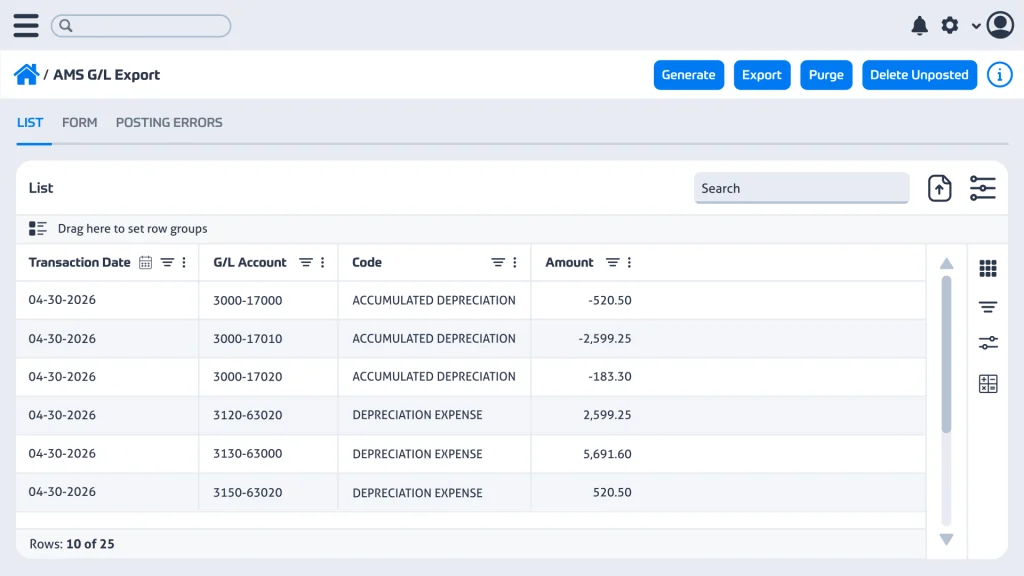Open the user profile avatar
Viewport: 1024px width, 576px height.
(1000, 25)
